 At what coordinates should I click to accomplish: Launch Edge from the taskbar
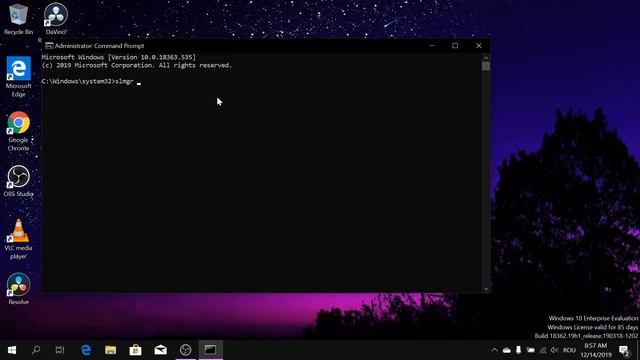86,350
